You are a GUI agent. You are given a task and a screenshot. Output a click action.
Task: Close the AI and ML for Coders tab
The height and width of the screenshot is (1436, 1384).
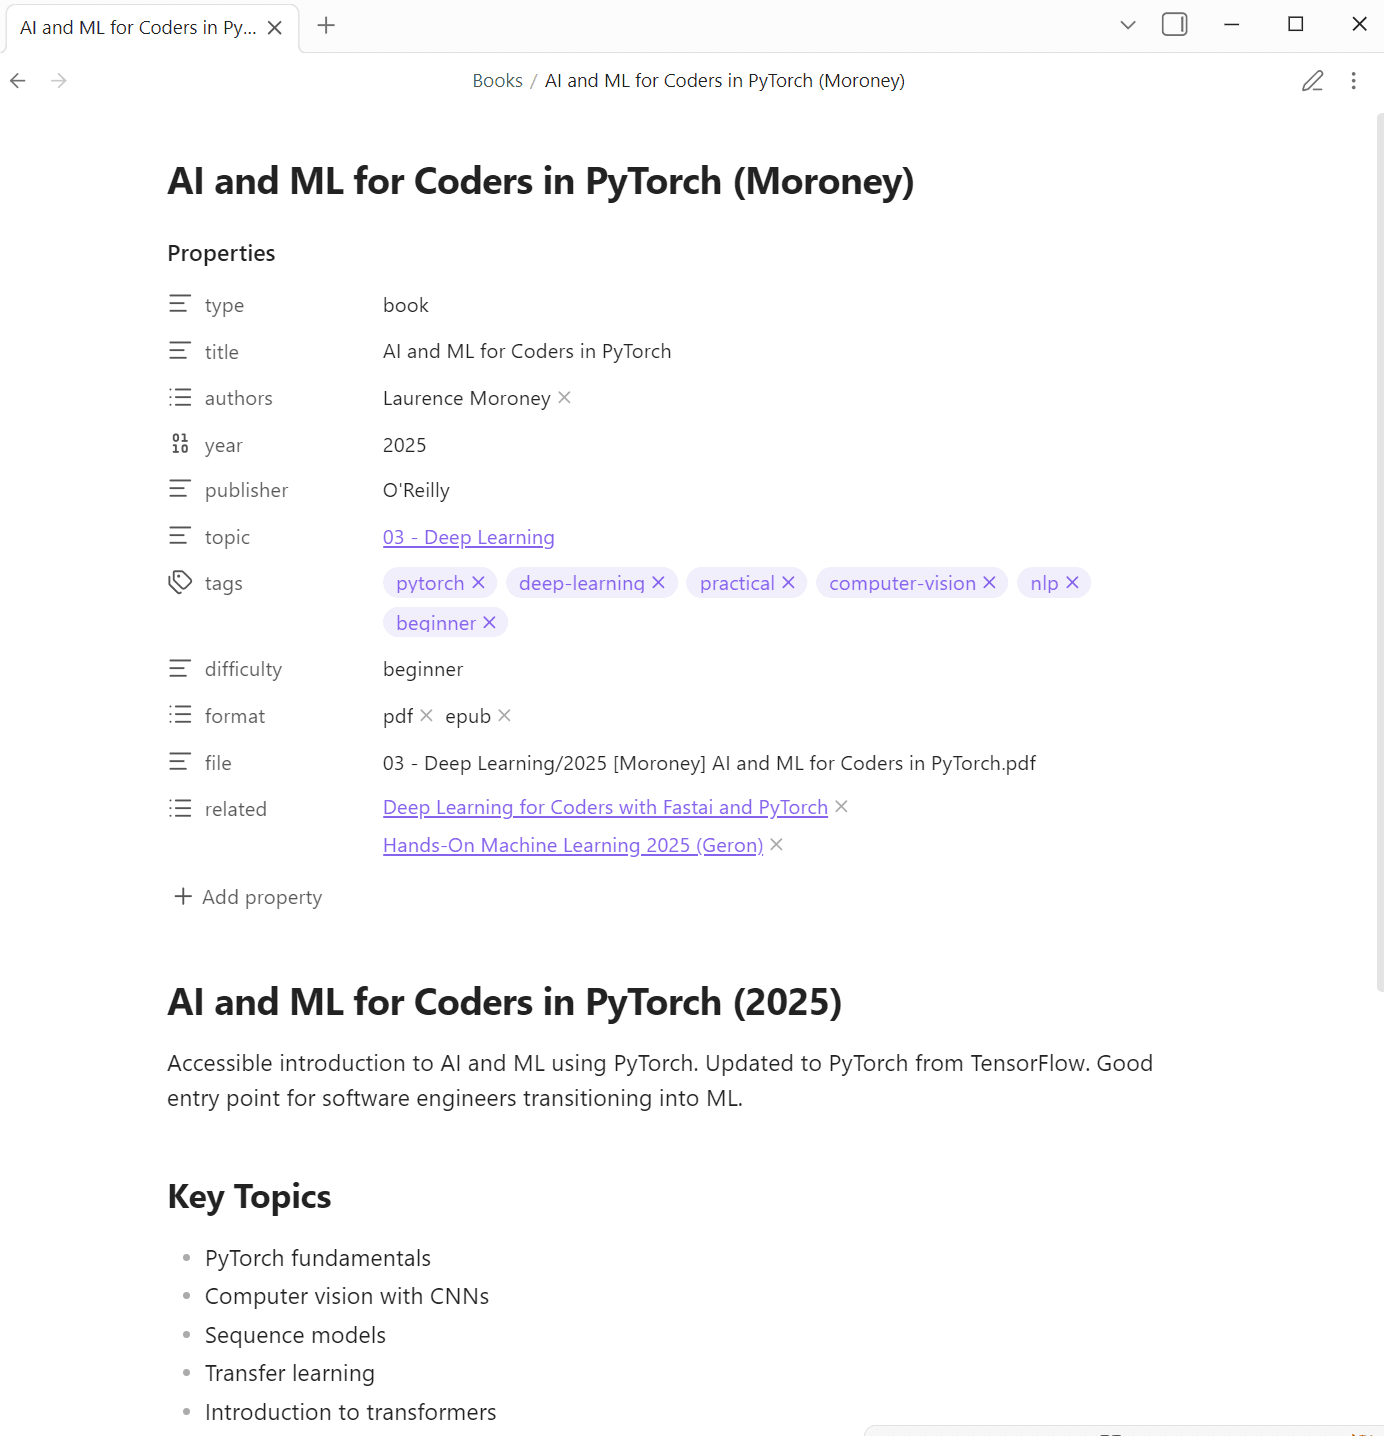click(275, 28)
